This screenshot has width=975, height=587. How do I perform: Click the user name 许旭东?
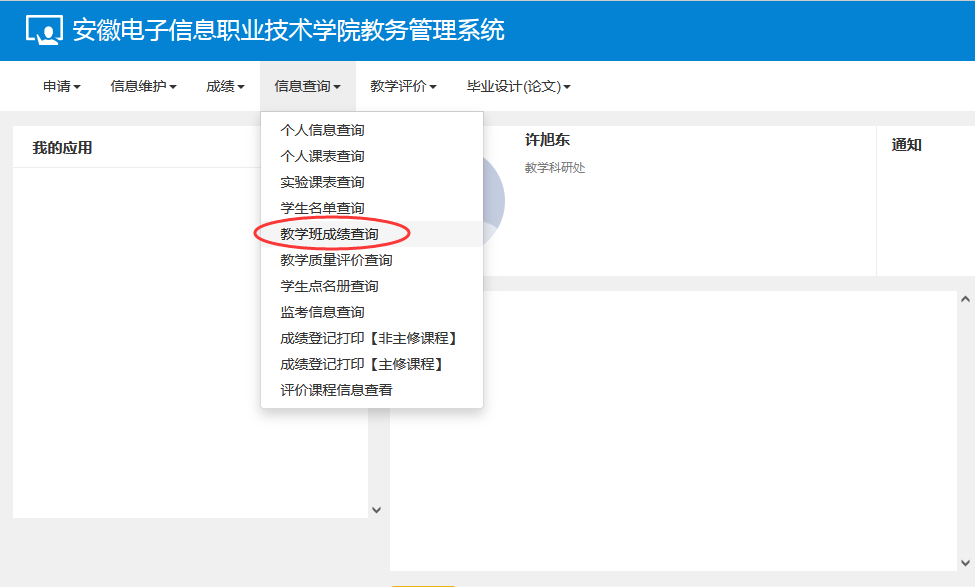coord(547,141)
